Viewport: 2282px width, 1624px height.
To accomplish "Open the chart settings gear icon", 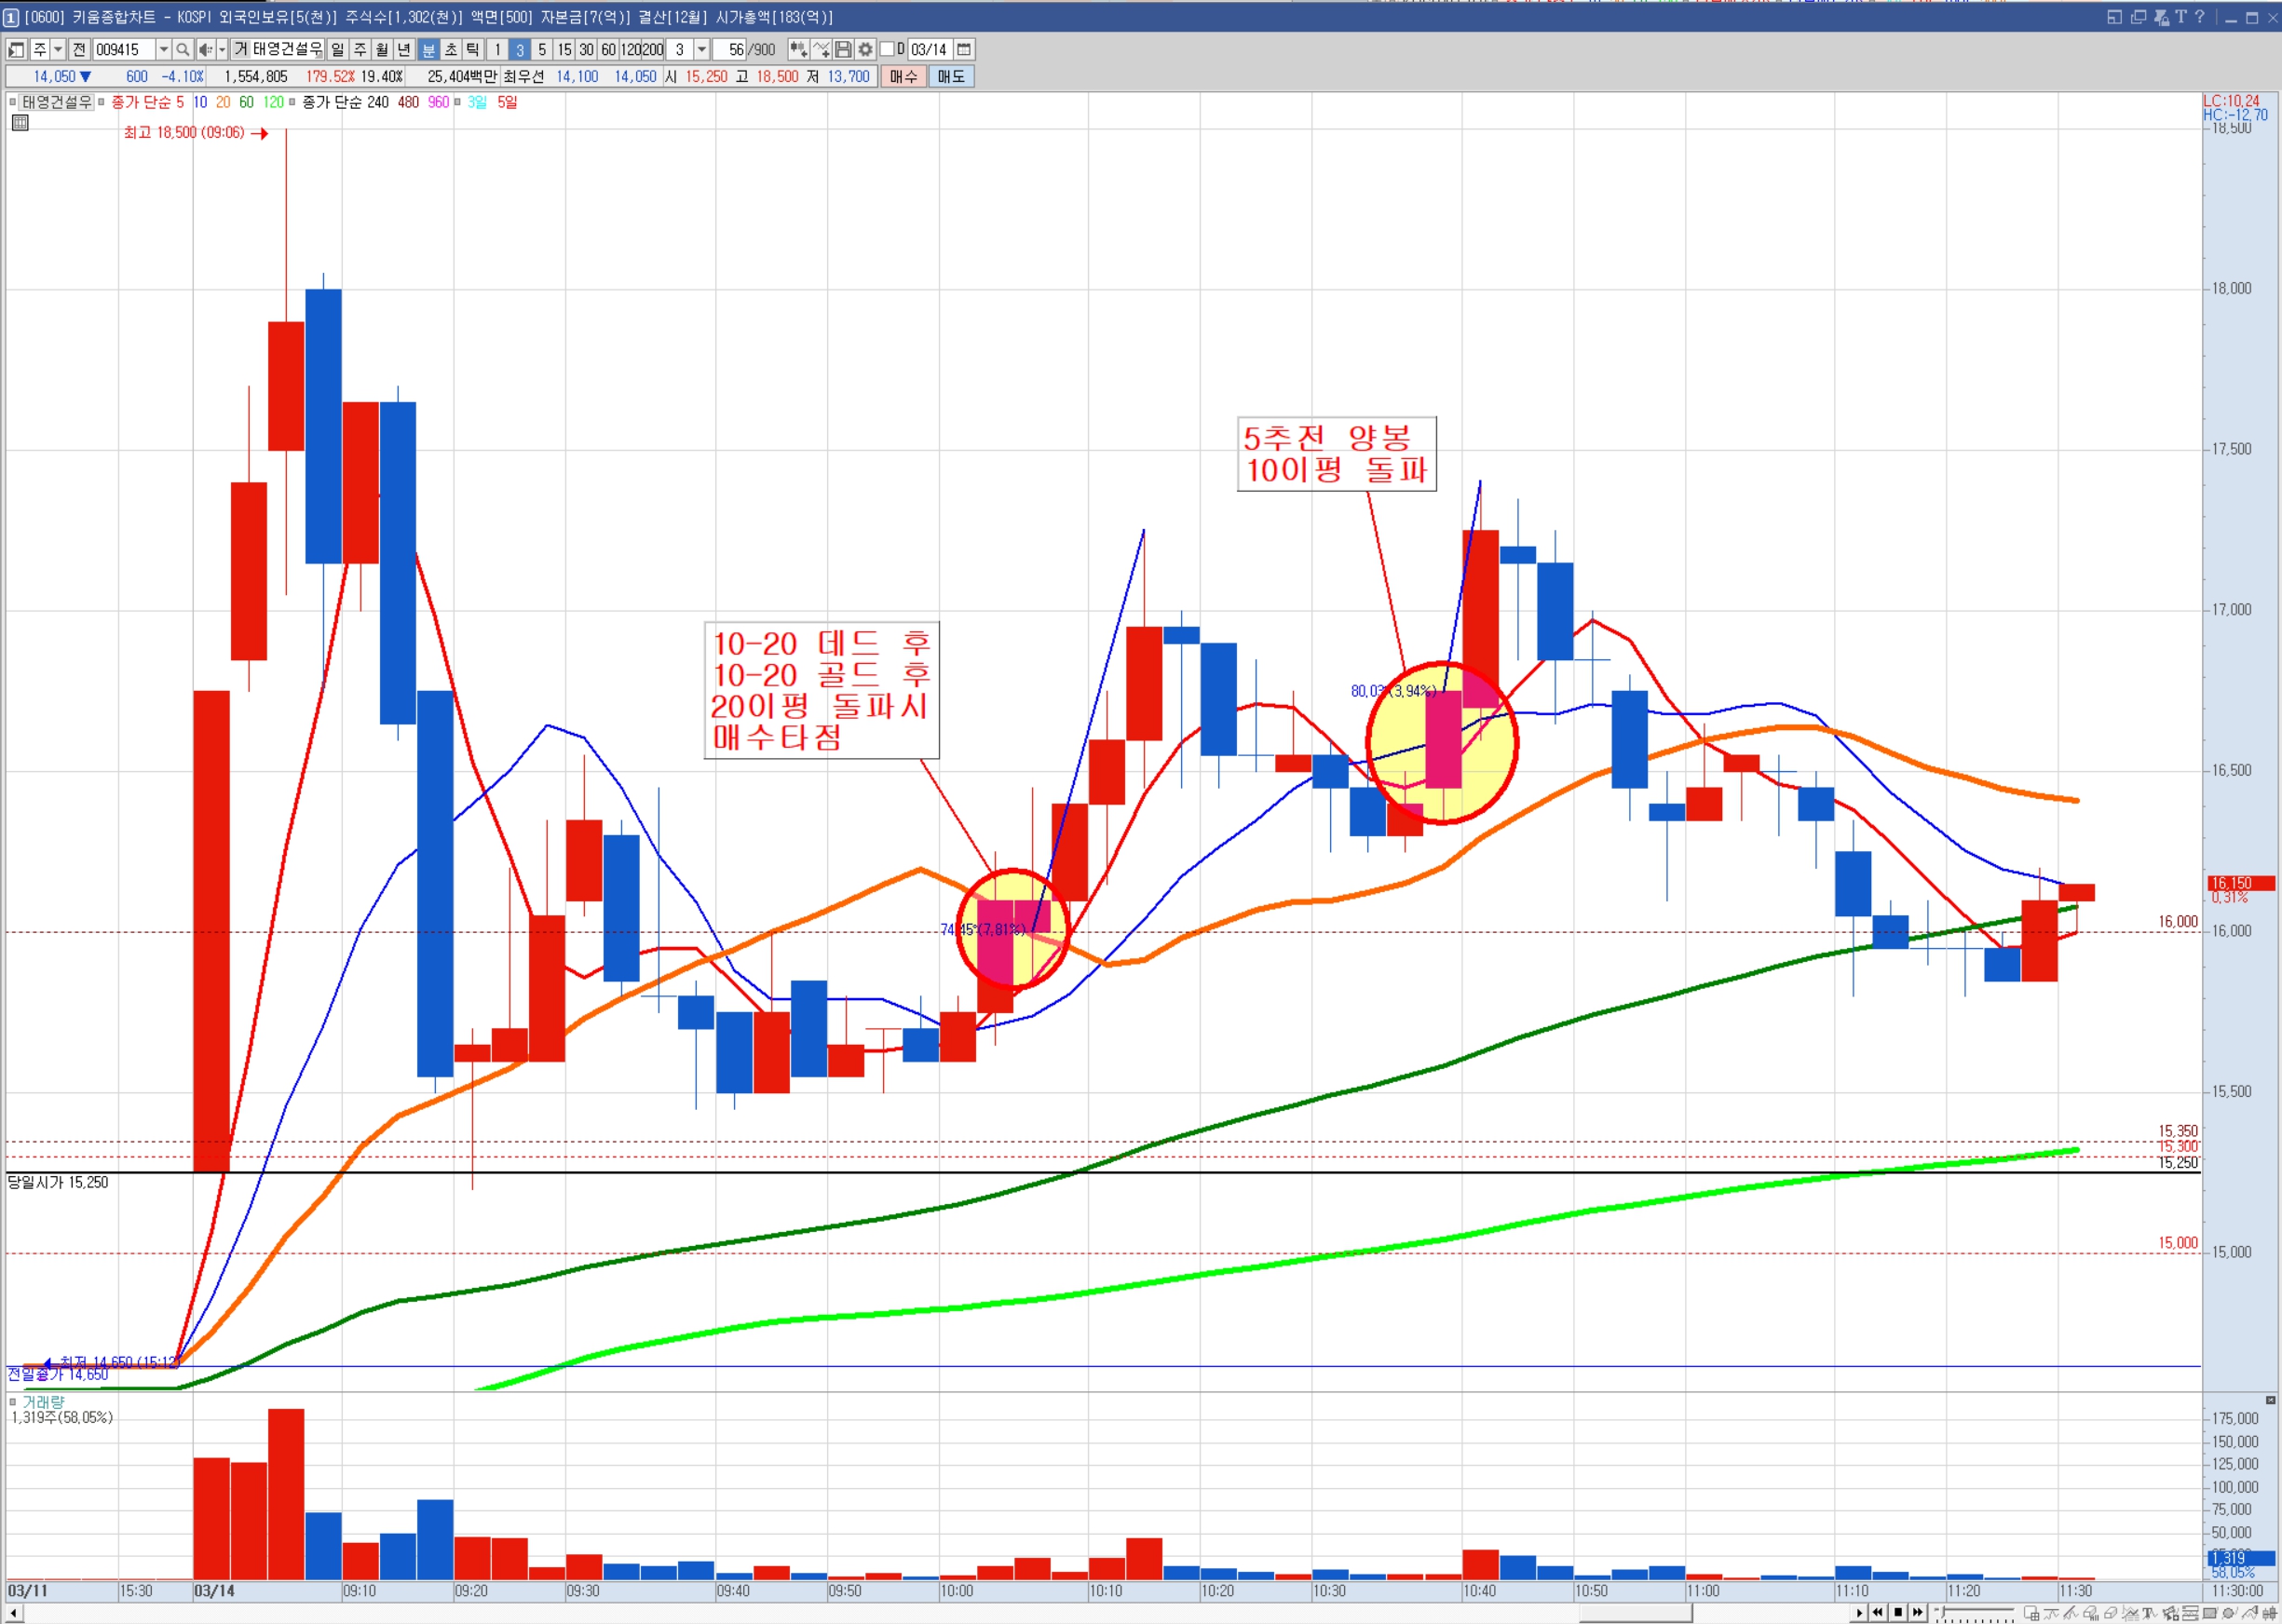I will coord(865,49).
